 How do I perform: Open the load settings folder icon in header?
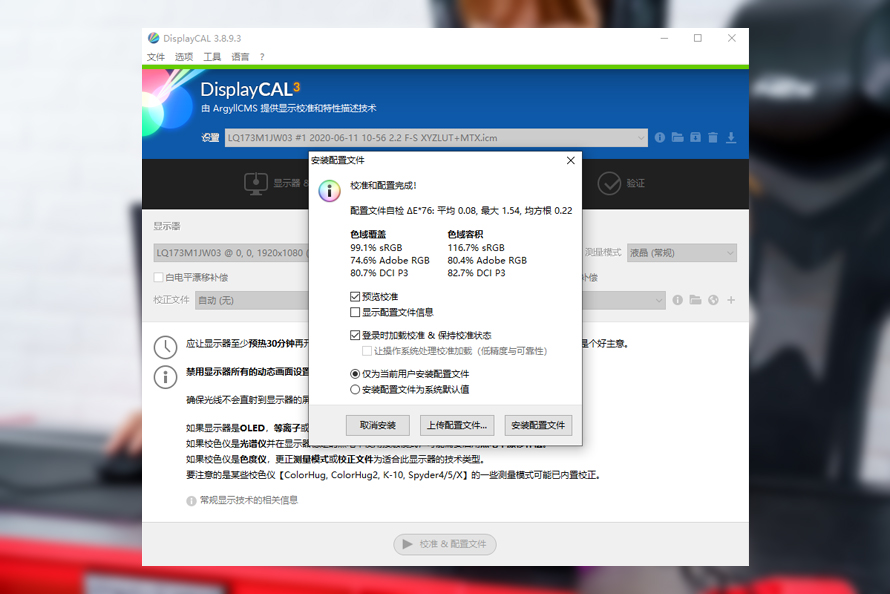[677, 137]
